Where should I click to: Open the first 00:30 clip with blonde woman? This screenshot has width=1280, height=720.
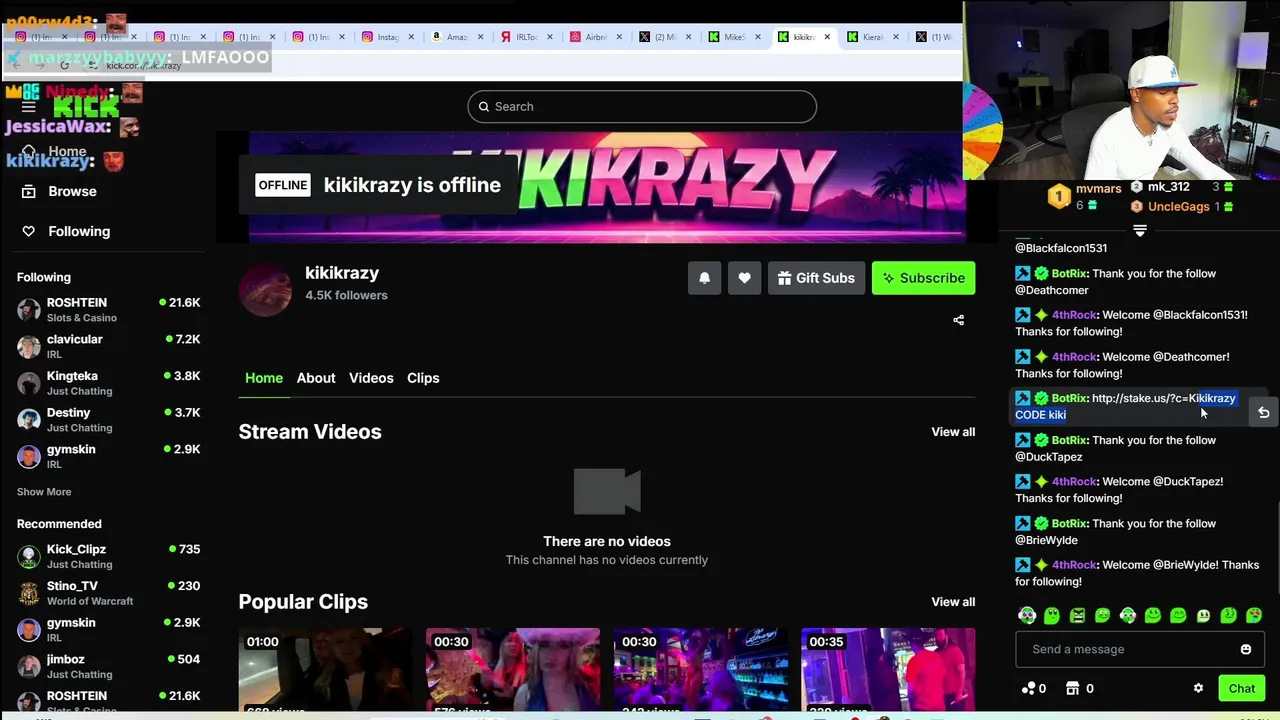tap(513, 670)
